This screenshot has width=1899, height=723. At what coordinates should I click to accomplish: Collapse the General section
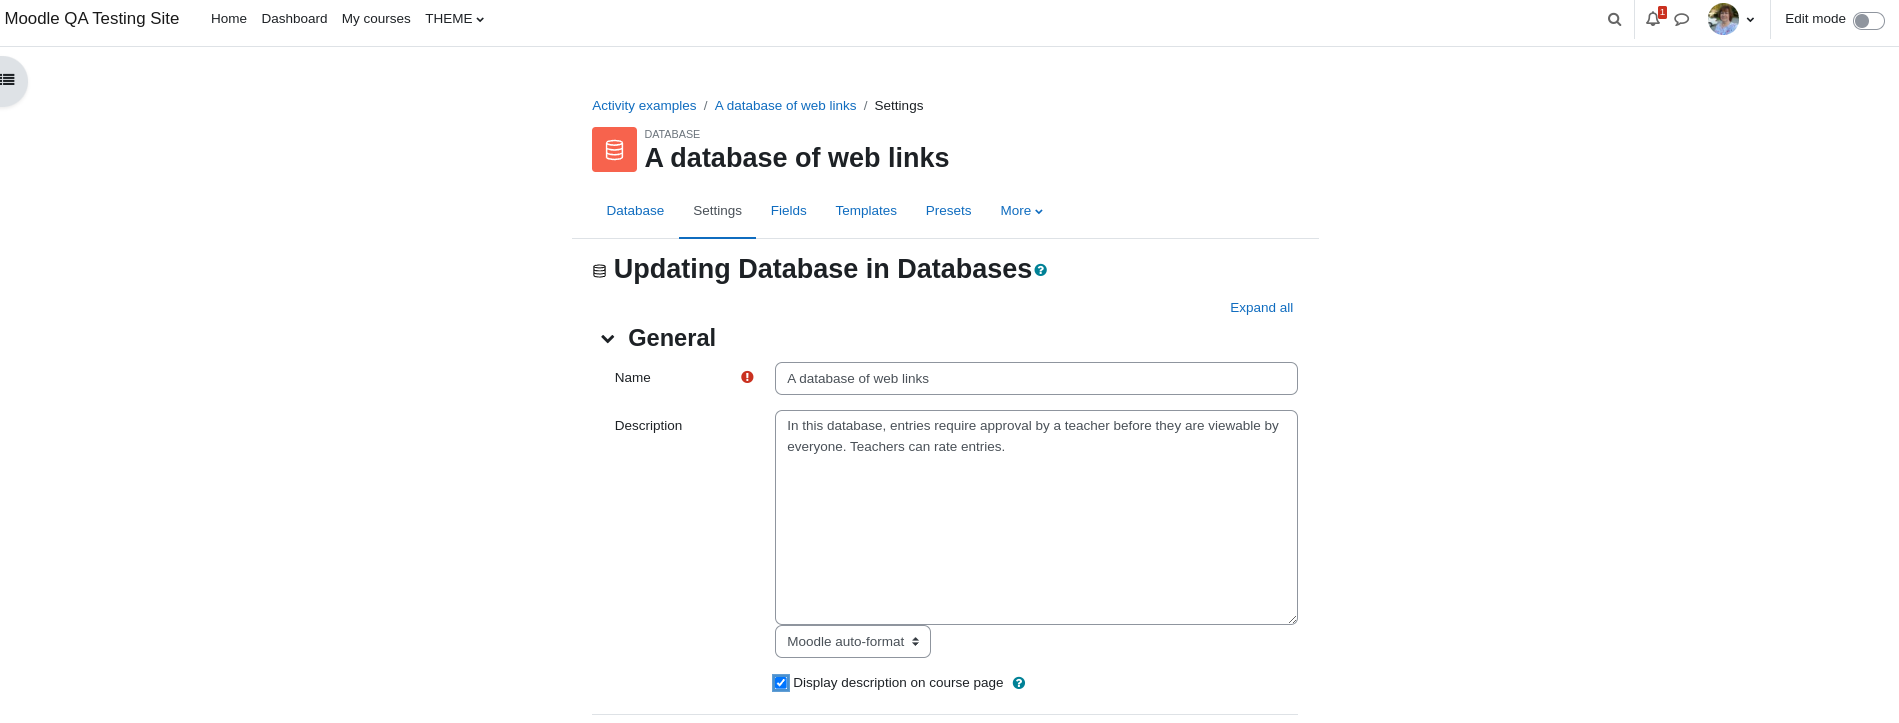(607, 339)
